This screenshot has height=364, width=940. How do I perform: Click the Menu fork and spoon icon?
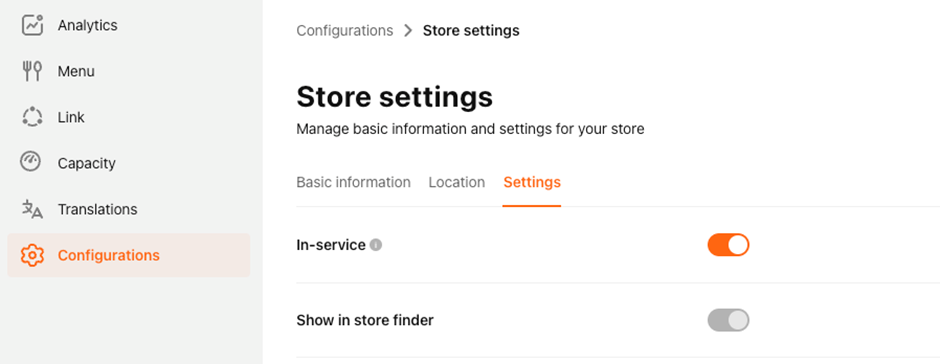click(x=32, y=71)
